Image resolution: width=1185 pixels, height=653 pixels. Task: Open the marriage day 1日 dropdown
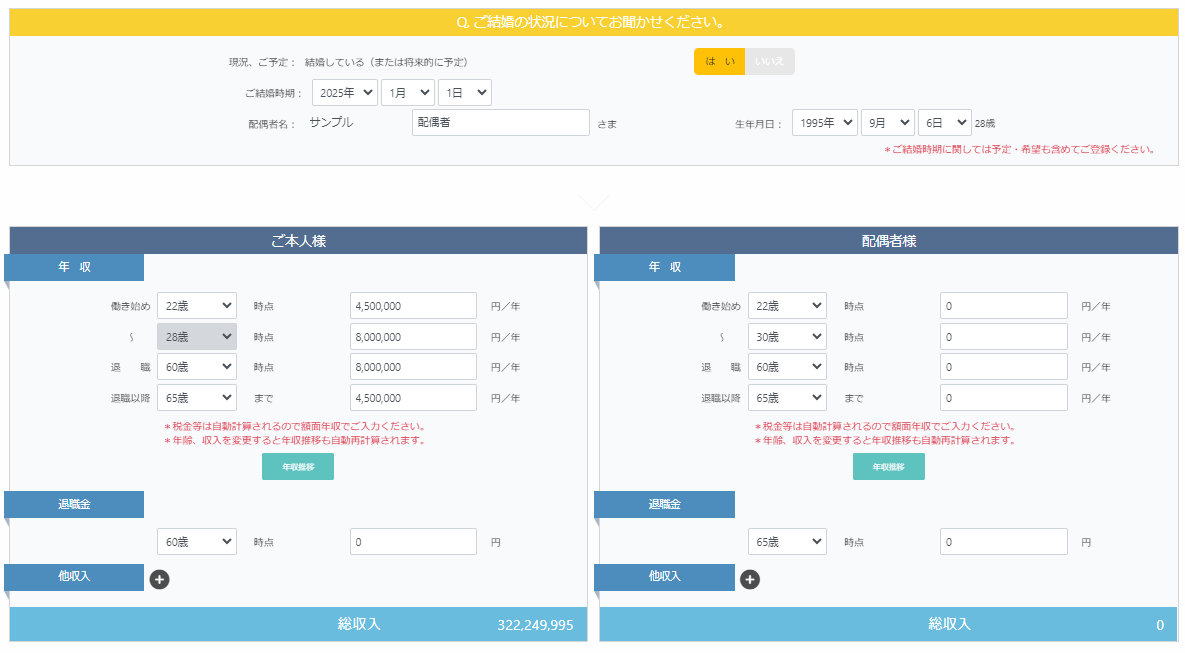click(x=464, y=93)
